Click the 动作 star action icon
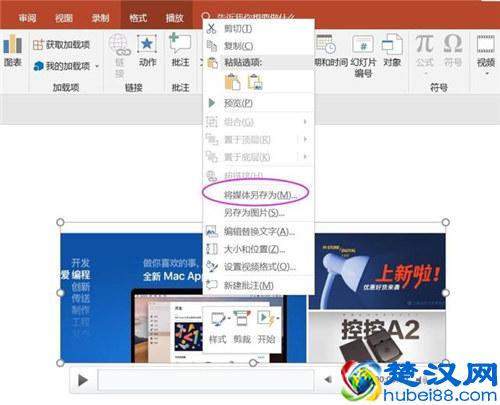The width and height of the screenshot is (500, 405). (x=147, y=44)
